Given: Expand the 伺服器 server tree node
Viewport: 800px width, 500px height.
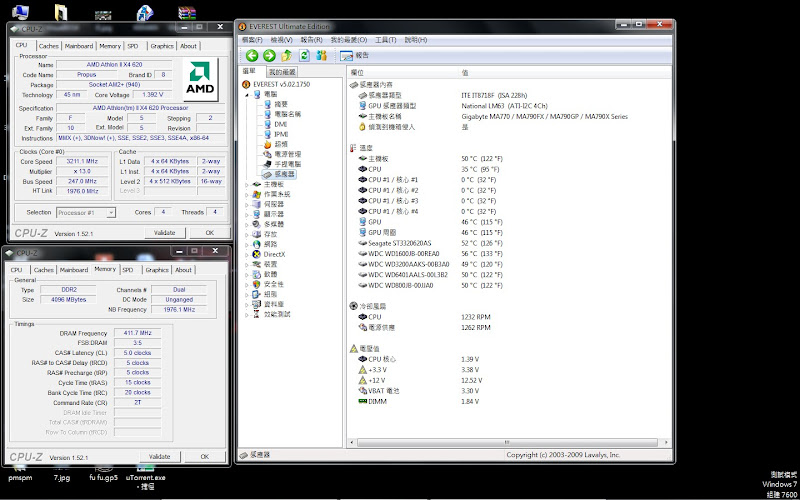Looking at the screenshot, I should 247,204.
